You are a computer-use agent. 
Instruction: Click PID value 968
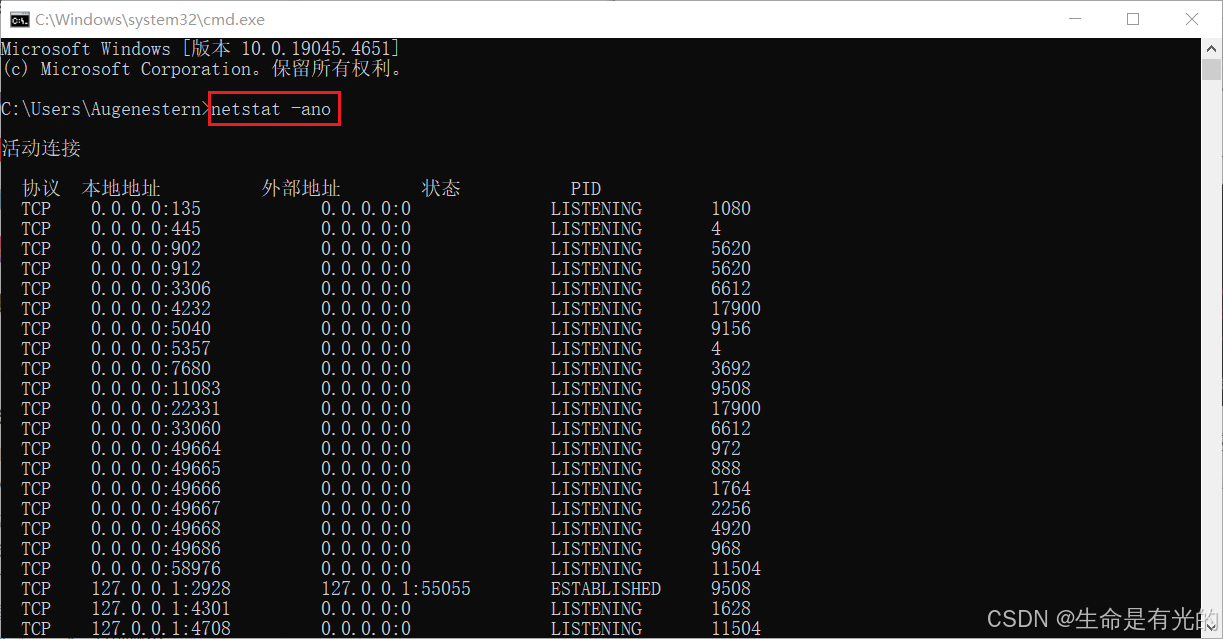(x=726, y=549)
